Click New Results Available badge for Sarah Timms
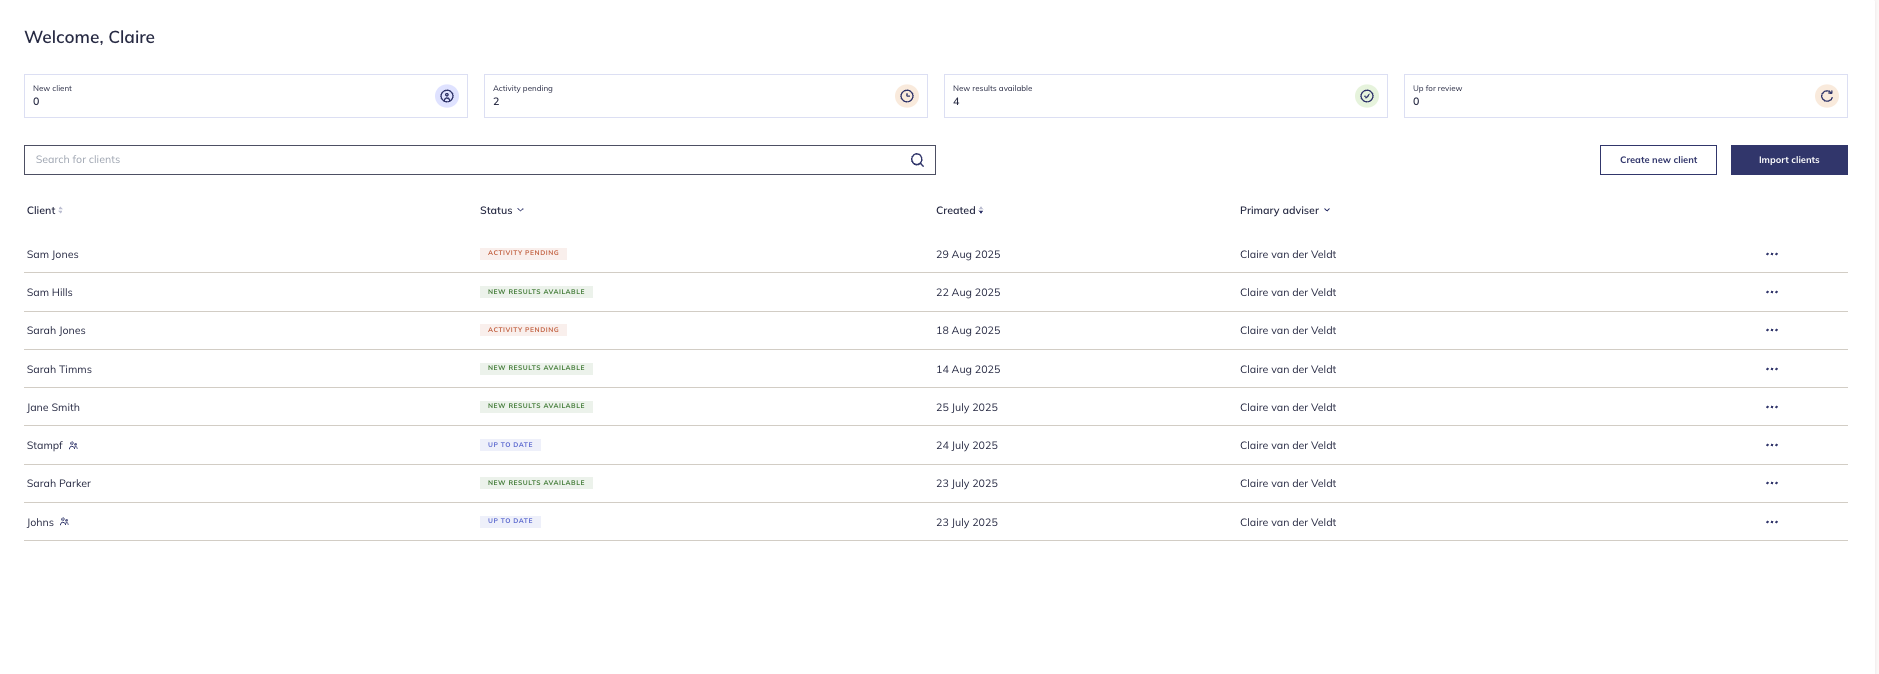 coord(536,368)
